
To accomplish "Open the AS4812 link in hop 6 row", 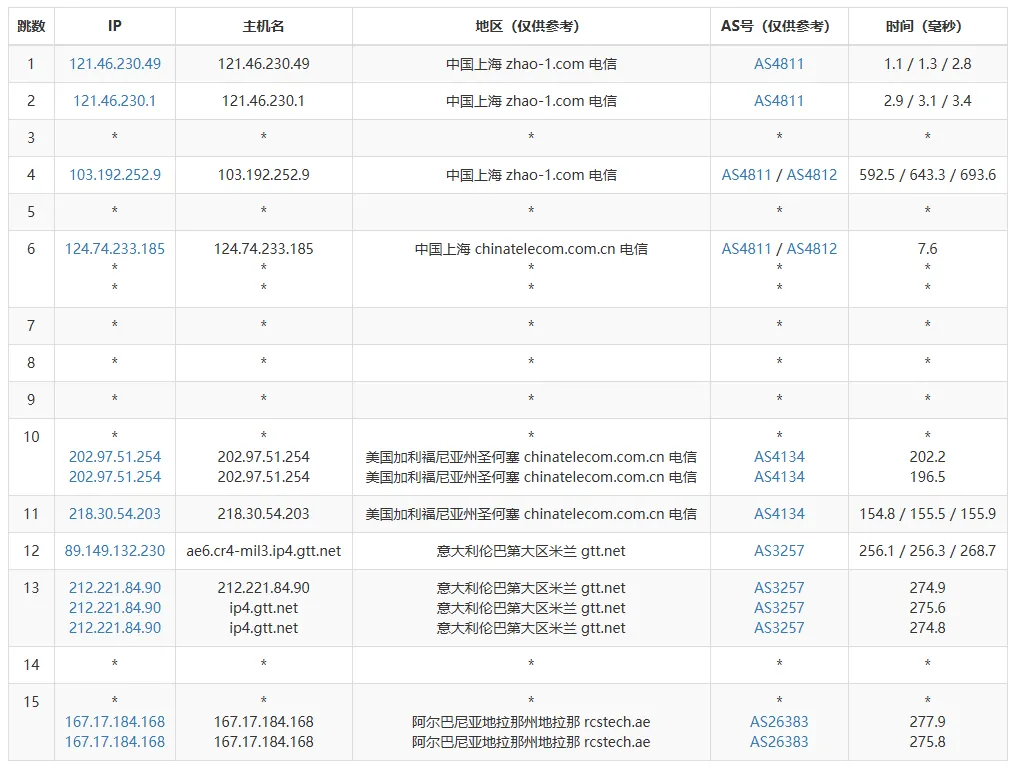I will tap(812, 249).
